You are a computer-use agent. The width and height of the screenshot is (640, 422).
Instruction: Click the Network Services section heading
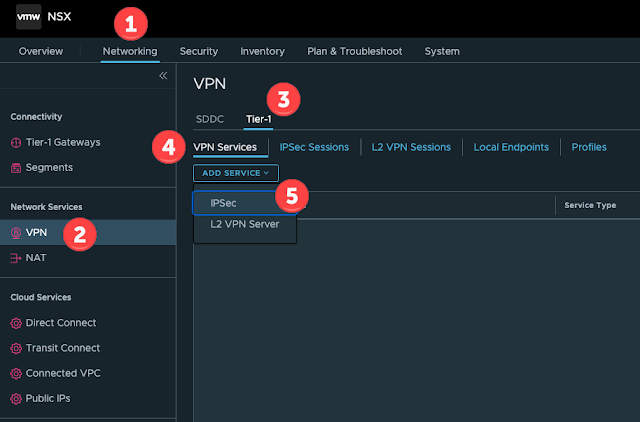47,207
